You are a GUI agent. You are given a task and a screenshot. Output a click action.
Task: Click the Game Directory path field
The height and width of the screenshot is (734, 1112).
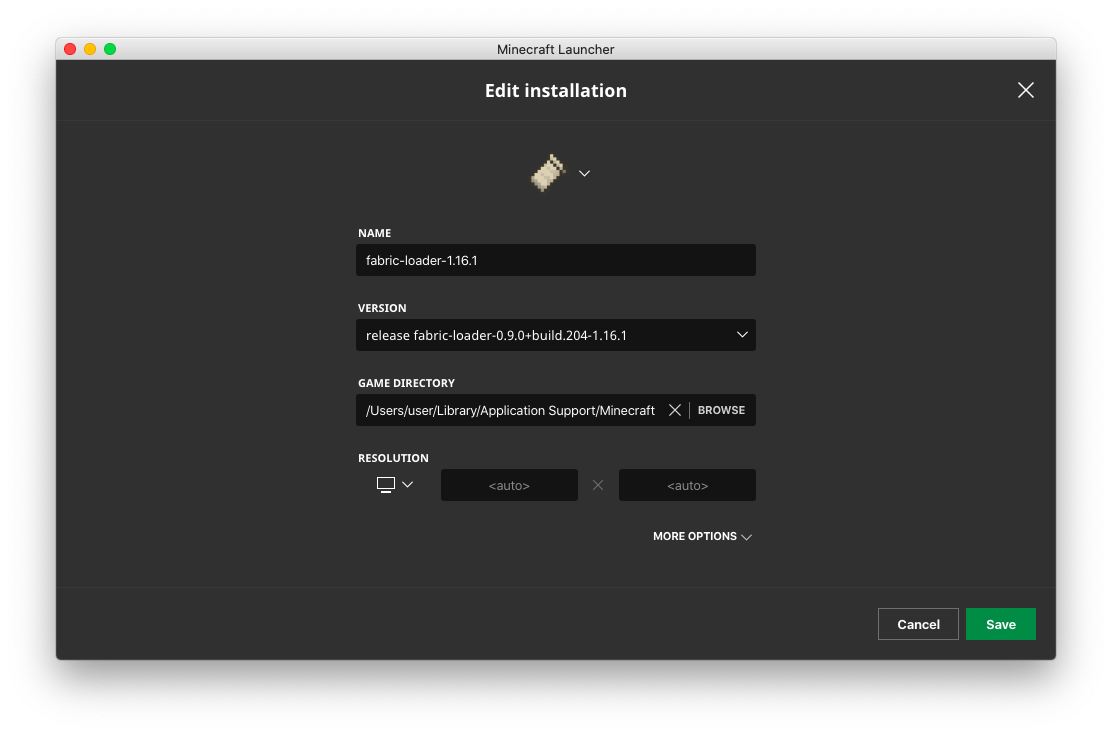coord(510,410)
